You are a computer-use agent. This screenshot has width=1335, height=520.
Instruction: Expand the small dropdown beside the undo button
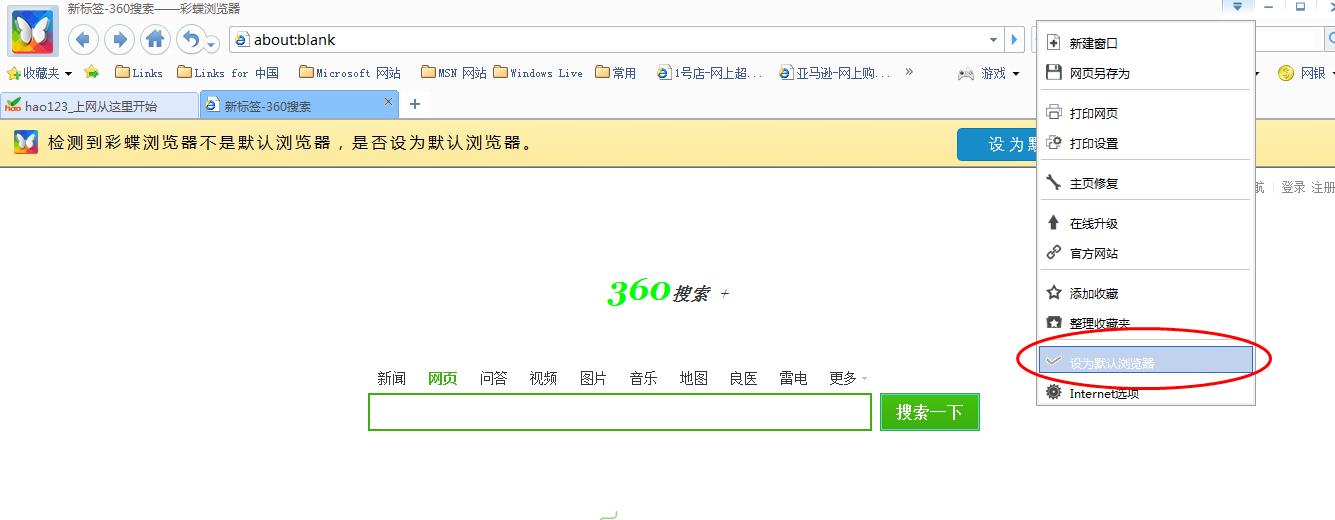(x=212, y=45)
